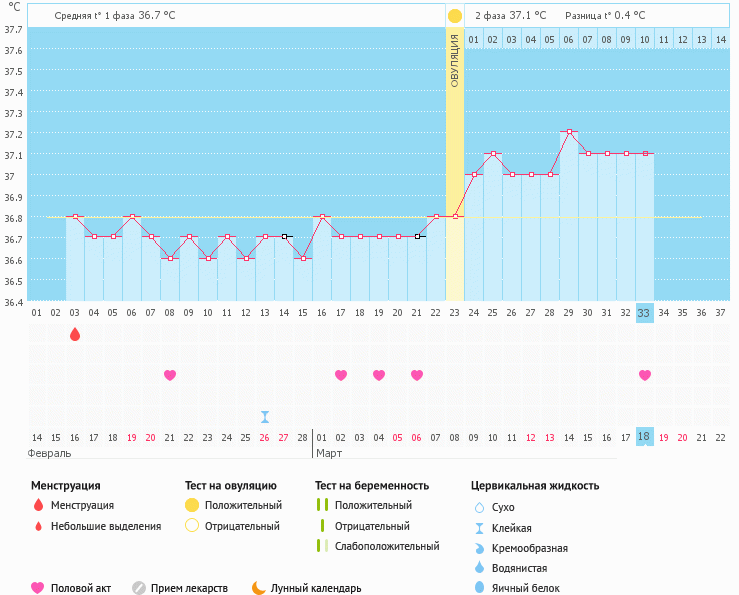Click the red menstruation drop on cycle day 03
Screen dimensions: 739x595
[x=75, y=334]
